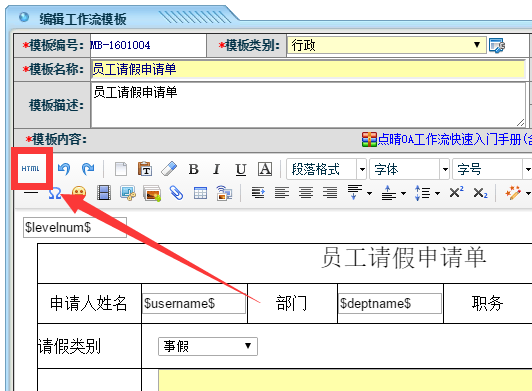Click the 模板名称 template name field
The height and width of the screenshot is (391, 532).
tap(308, 69)
